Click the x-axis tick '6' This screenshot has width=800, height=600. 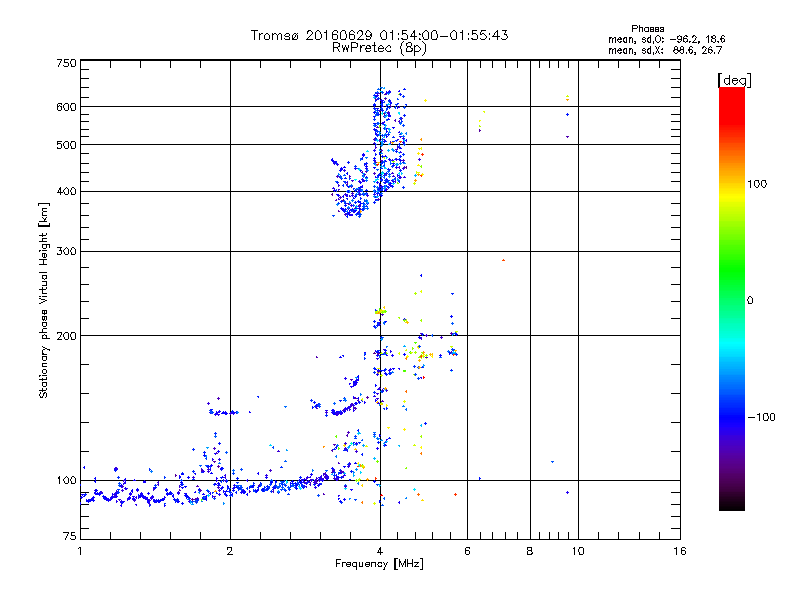tap(467, 551)
